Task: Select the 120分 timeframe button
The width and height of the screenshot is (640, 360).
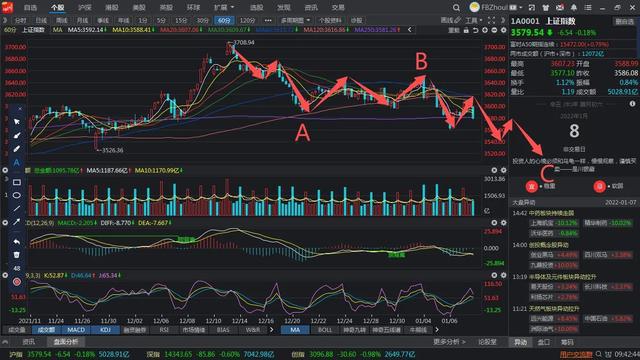Action: click(247, 20)
